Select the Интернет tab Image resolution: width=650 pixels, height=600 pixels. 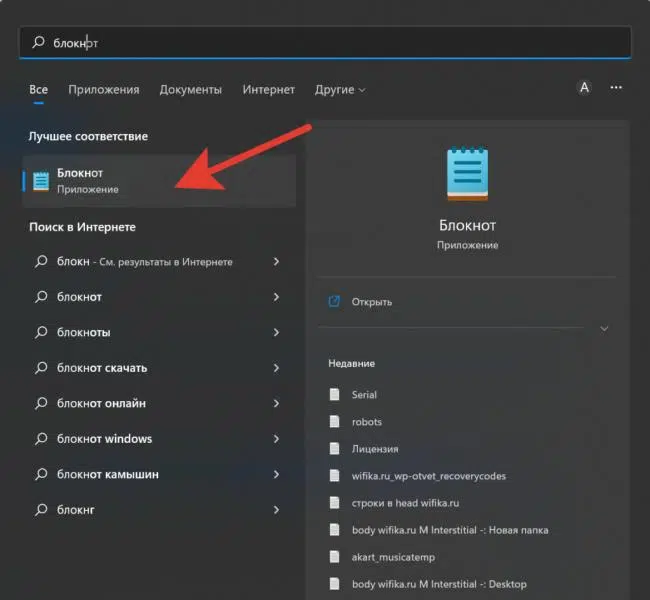click(x=268, y=89)
